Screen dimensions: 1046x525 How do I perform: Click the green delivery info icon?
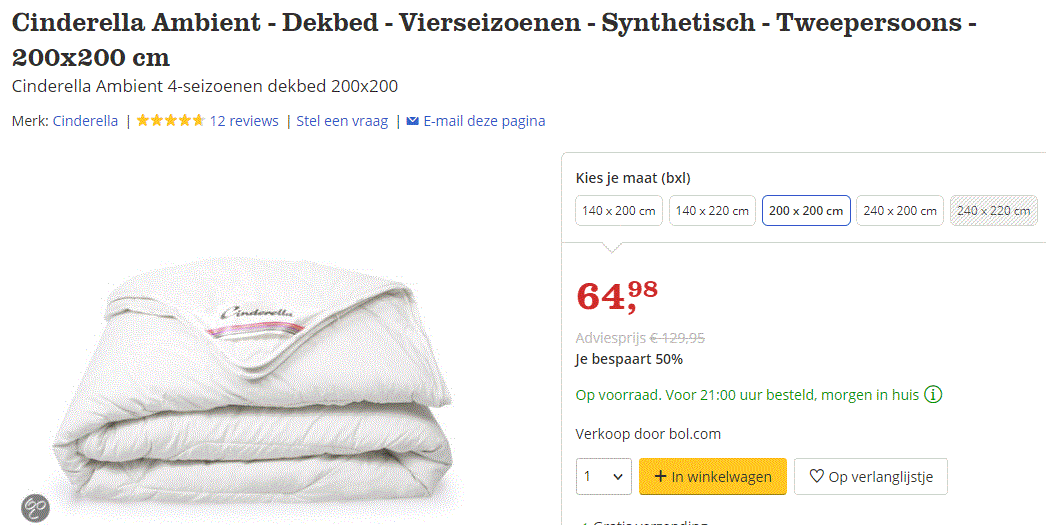(933, 394)
